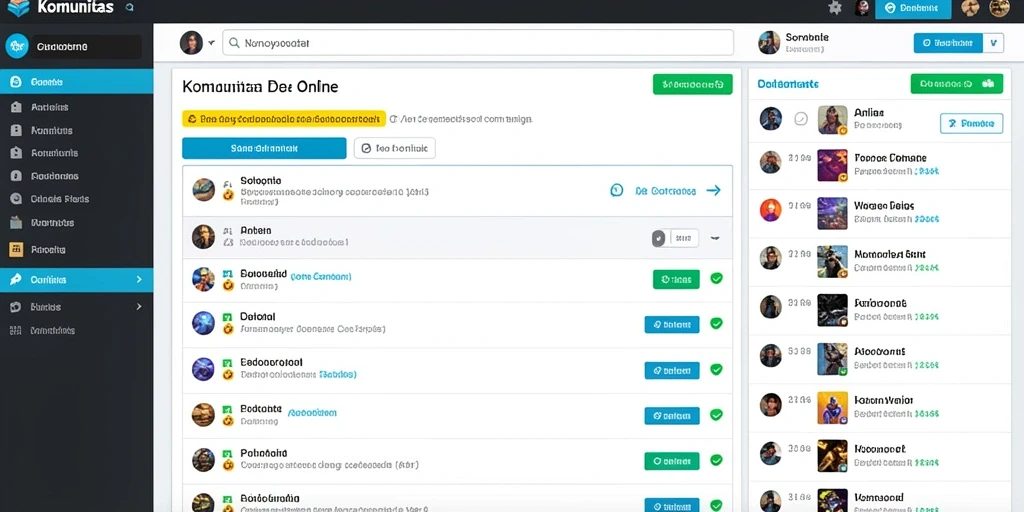
Task: Click the outlined button next to Anlias
Action: 971,123
